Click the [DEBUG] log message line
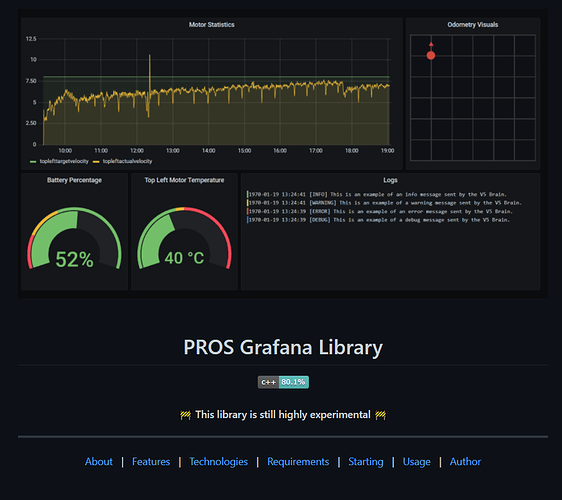 pos(378,220)
